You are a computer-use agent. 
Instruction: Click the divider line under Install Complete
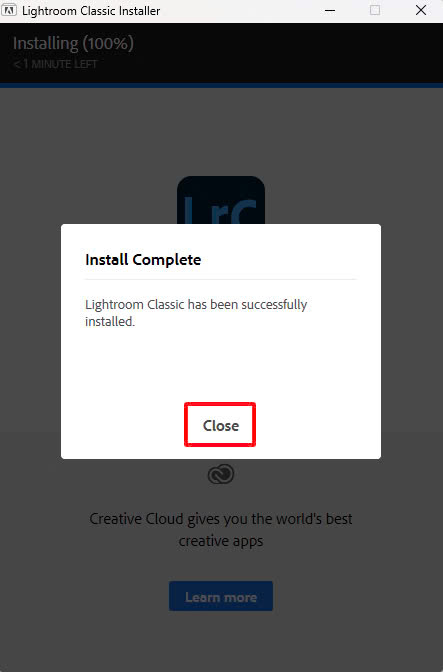point(221,279)
